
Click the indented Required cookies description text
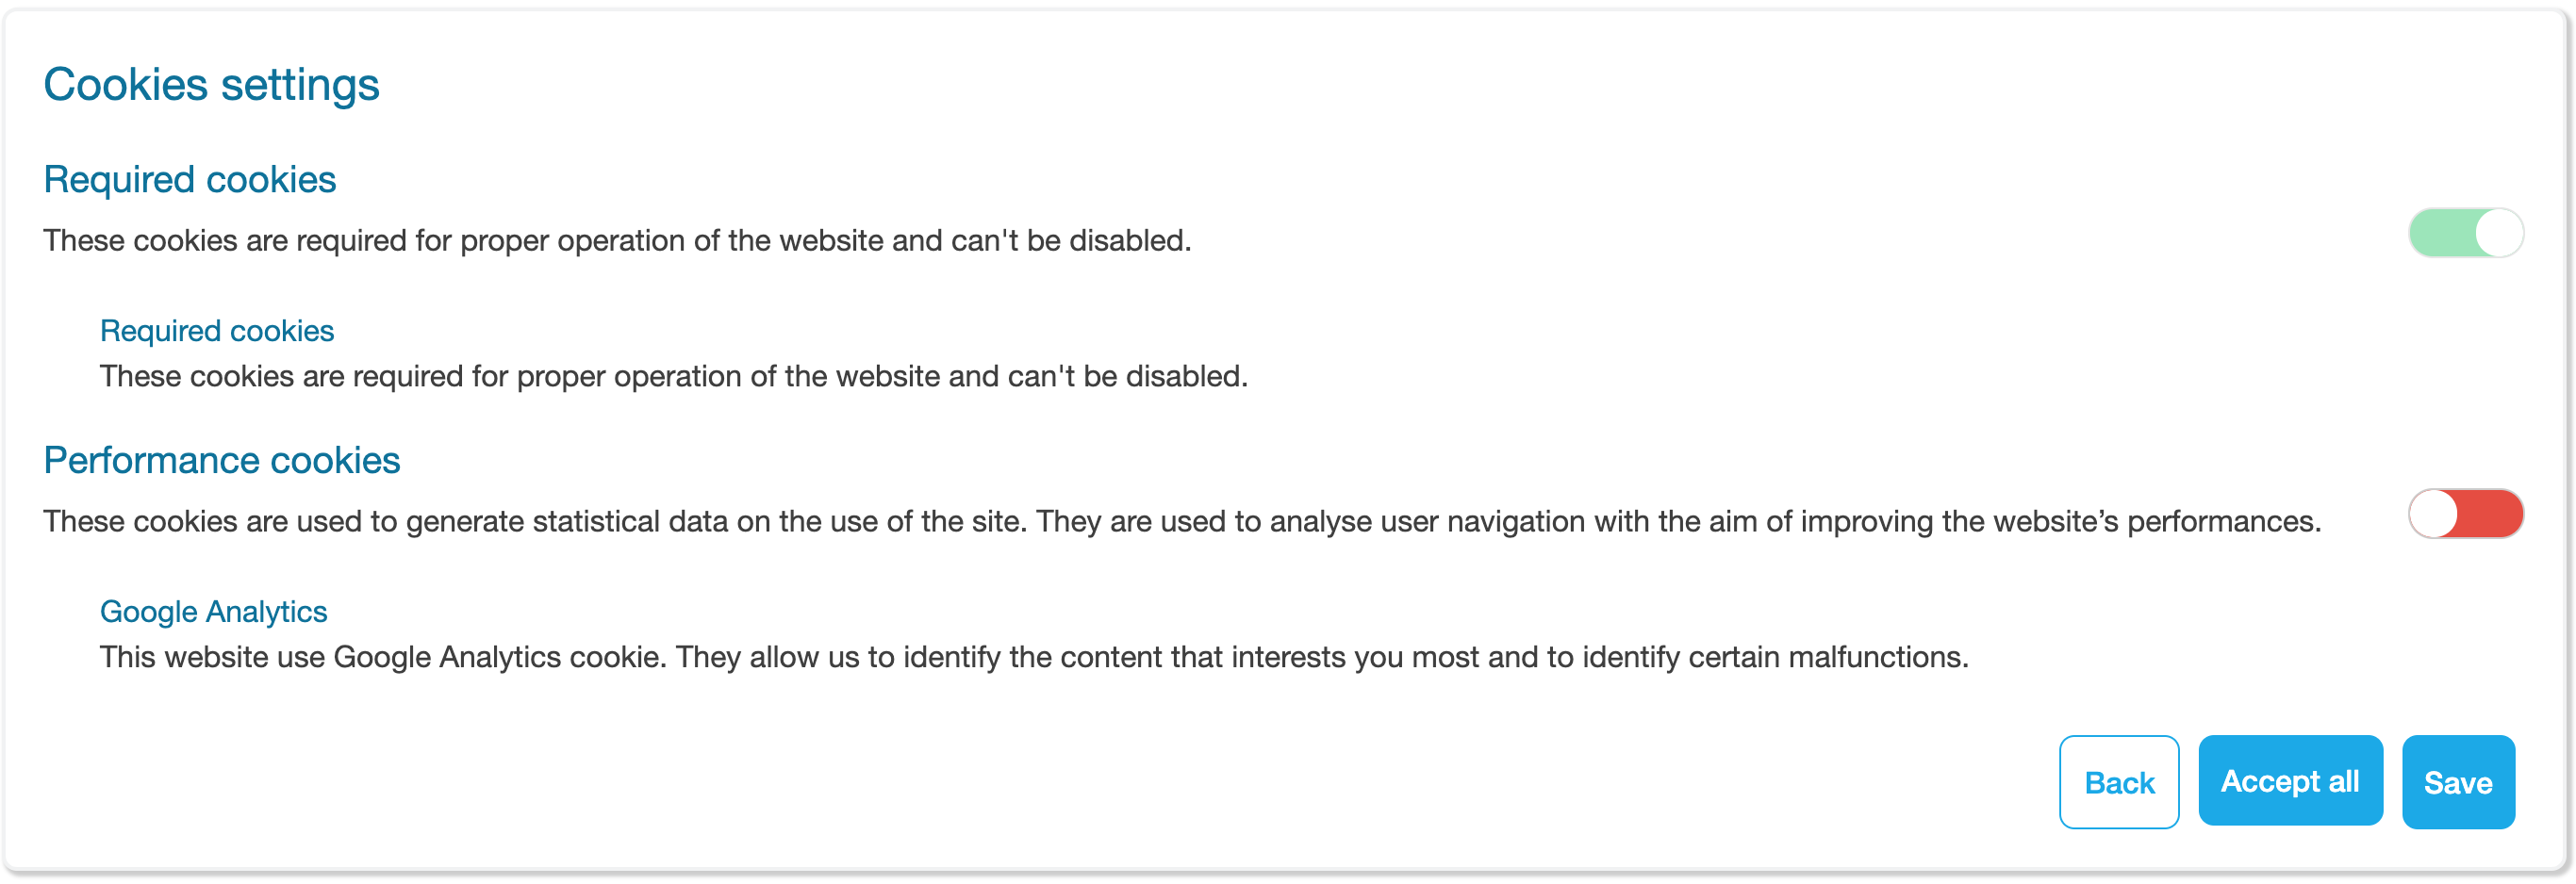tap(673, 377)
